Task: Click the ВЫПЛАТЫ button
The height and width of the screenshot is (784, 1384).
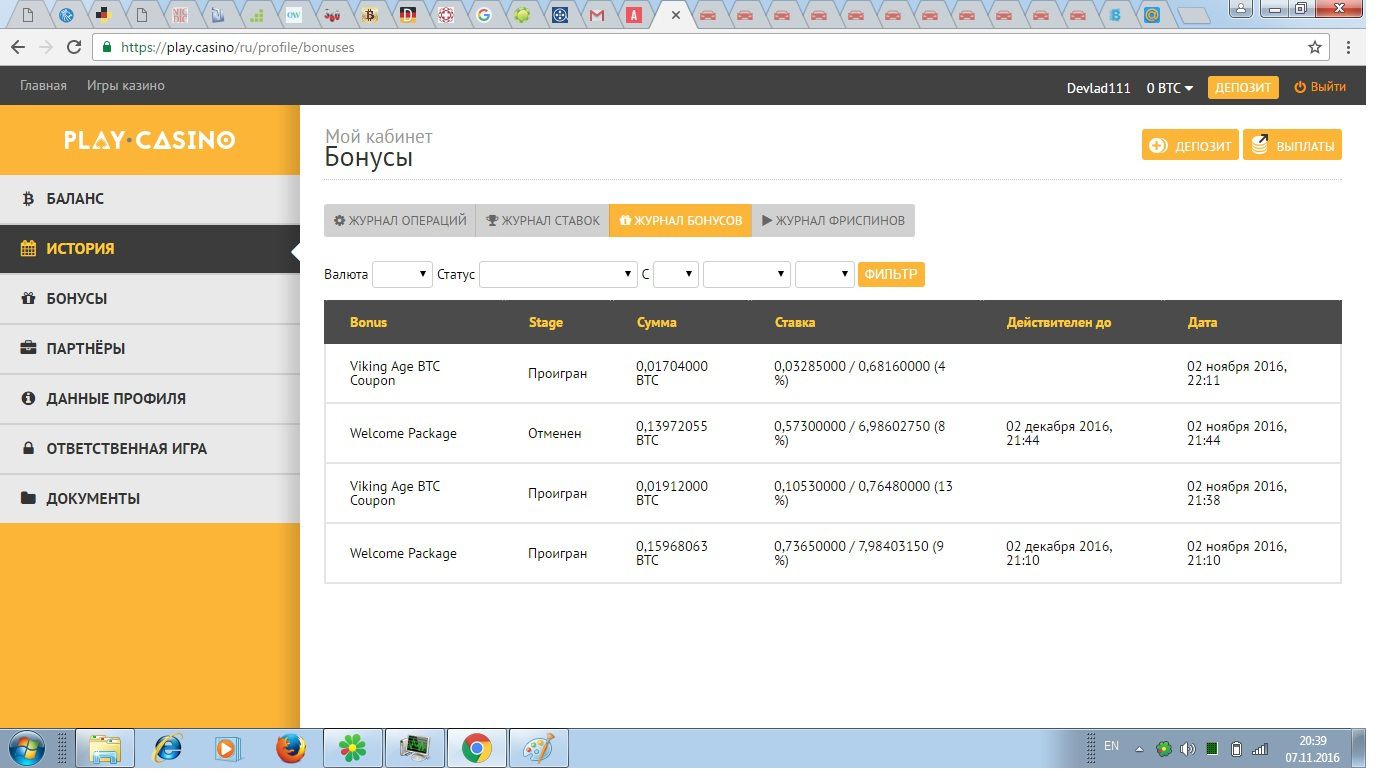Action: click(1292, 145)
